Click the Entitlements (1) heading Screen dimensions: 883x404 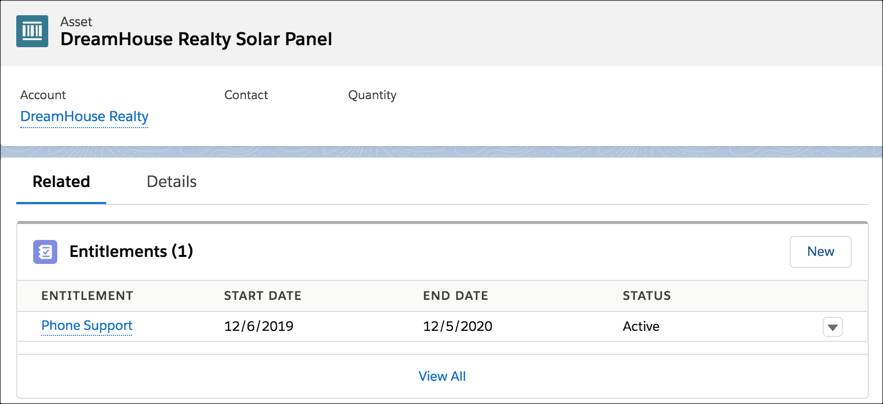tap(130, 252)
